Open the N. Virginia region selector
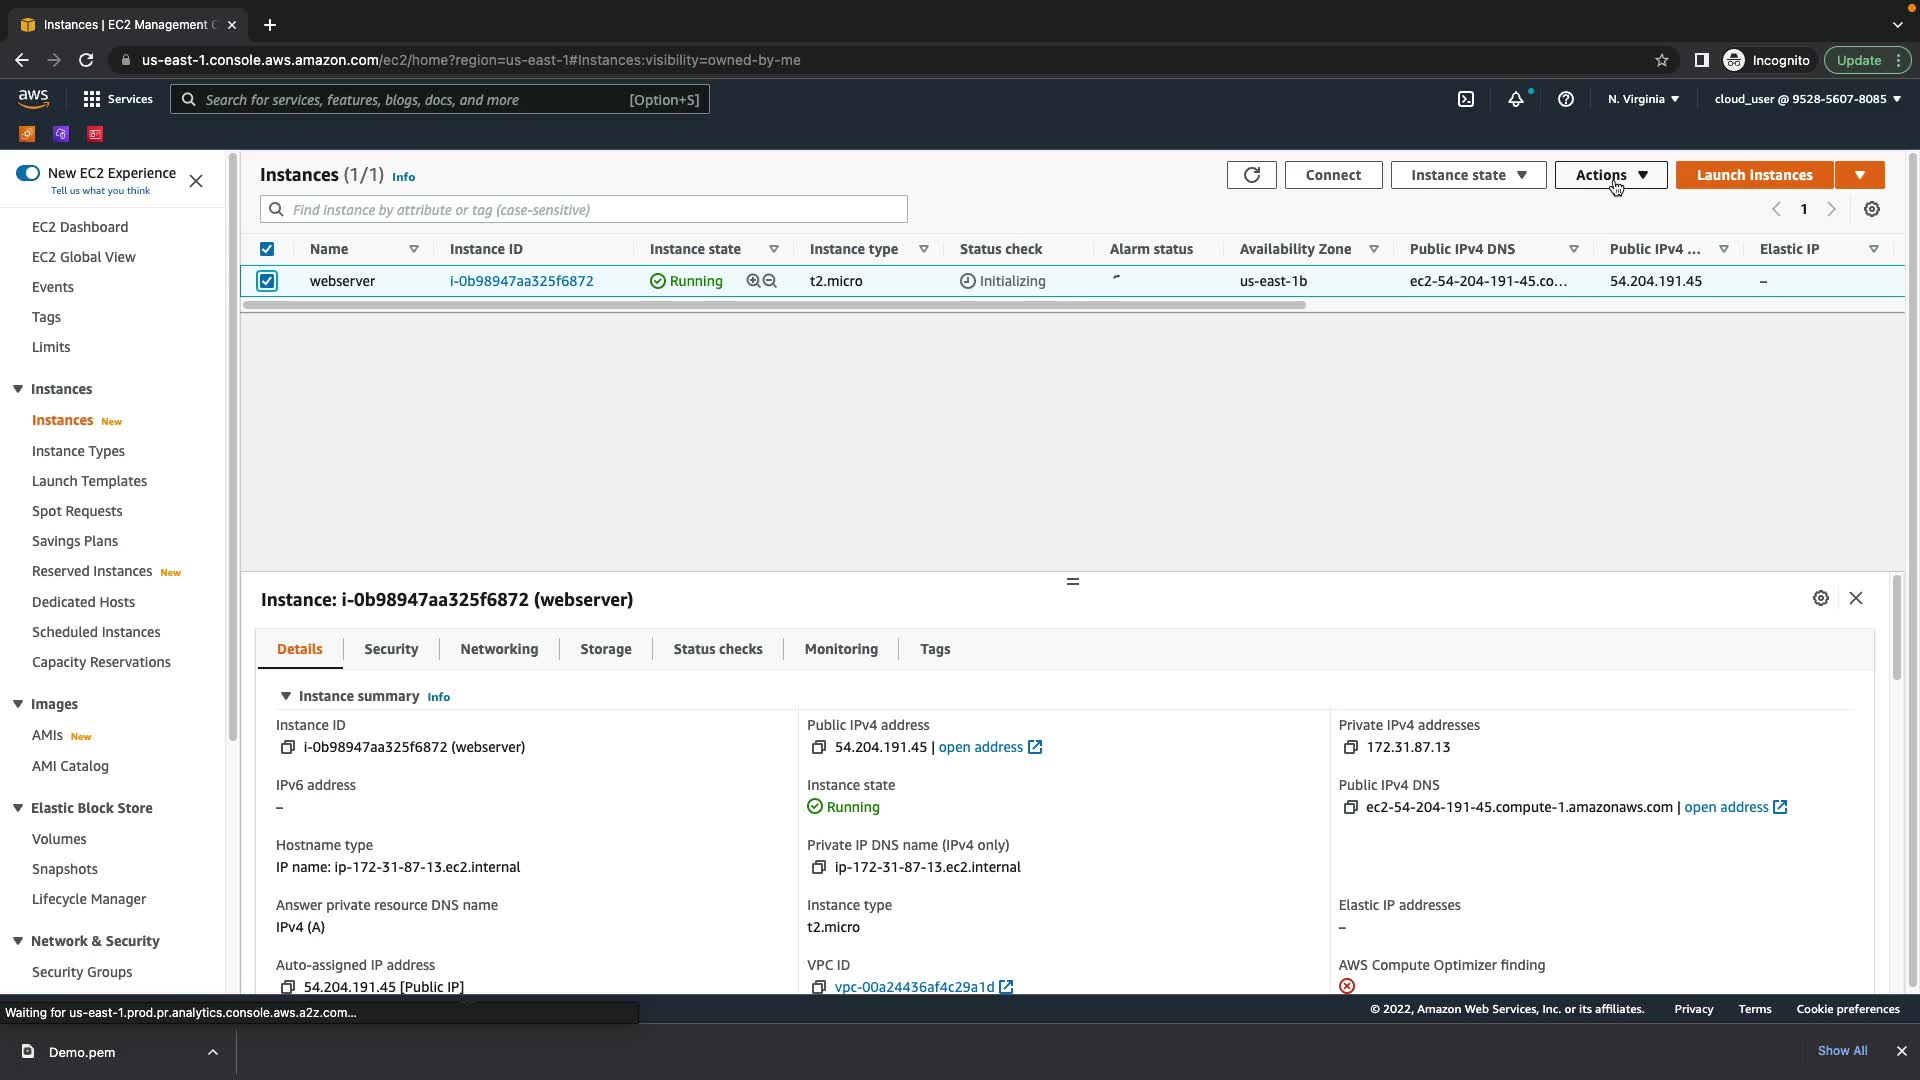The width and height of the screenshot is (1920, 1080). (1643, 99)
